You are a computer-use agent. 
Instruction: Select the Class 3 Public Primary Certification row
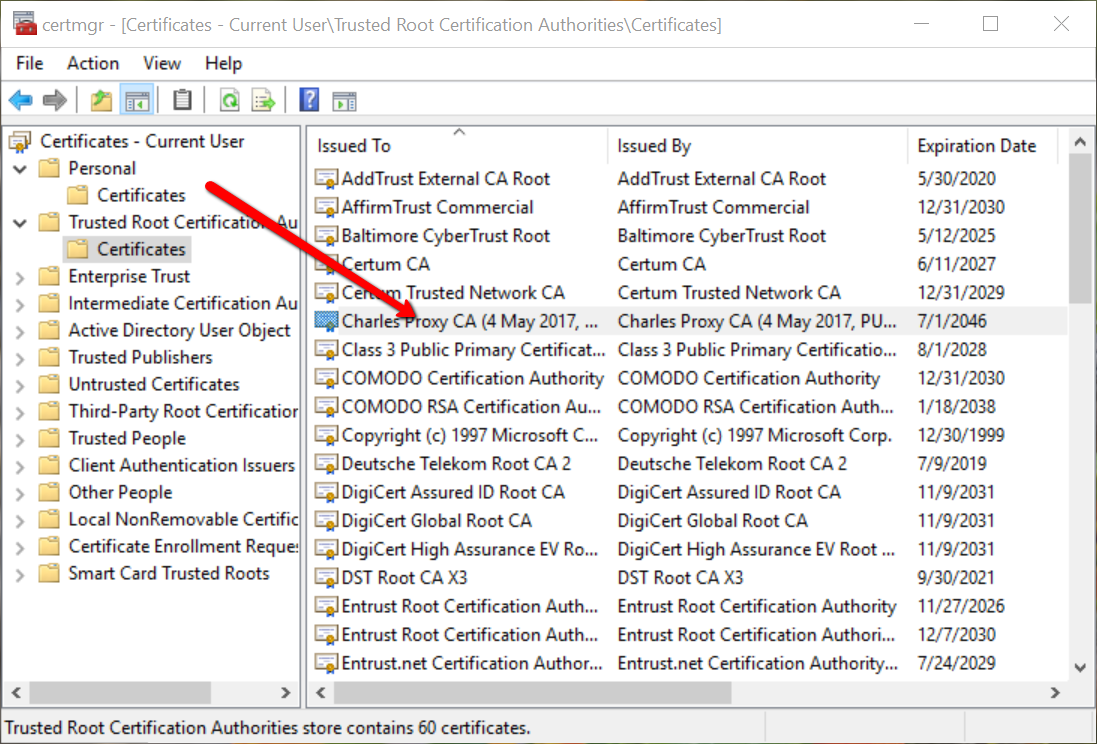689,349
